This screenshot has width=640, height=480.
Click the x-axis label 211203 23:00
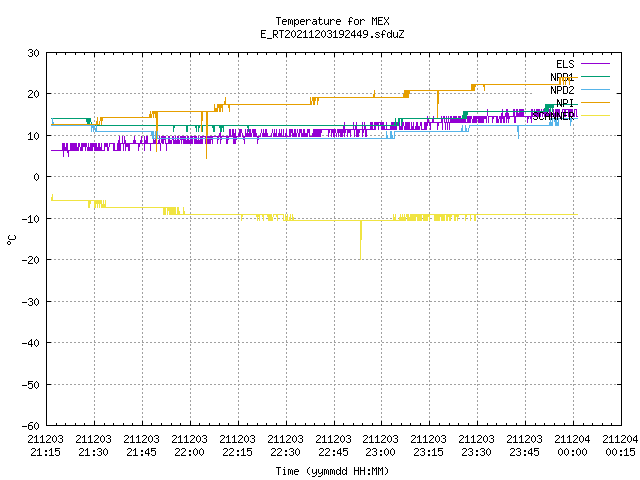[x=380, y=446]
